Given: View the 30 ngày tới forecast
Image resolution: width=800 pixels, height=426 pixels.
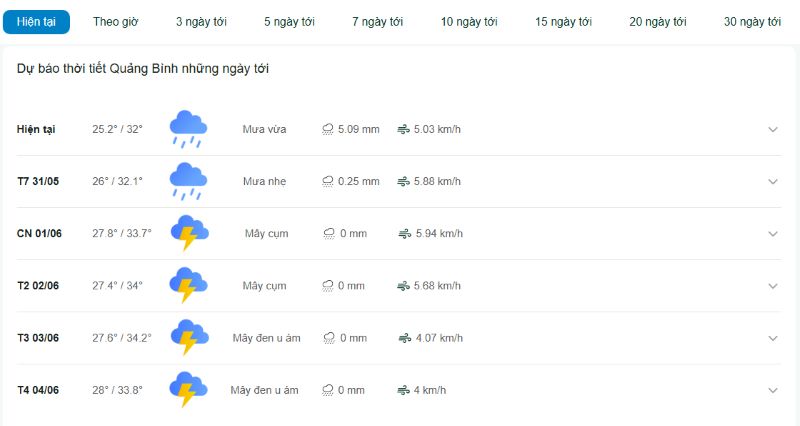Looking at the screenshot, I should [752, 22].
